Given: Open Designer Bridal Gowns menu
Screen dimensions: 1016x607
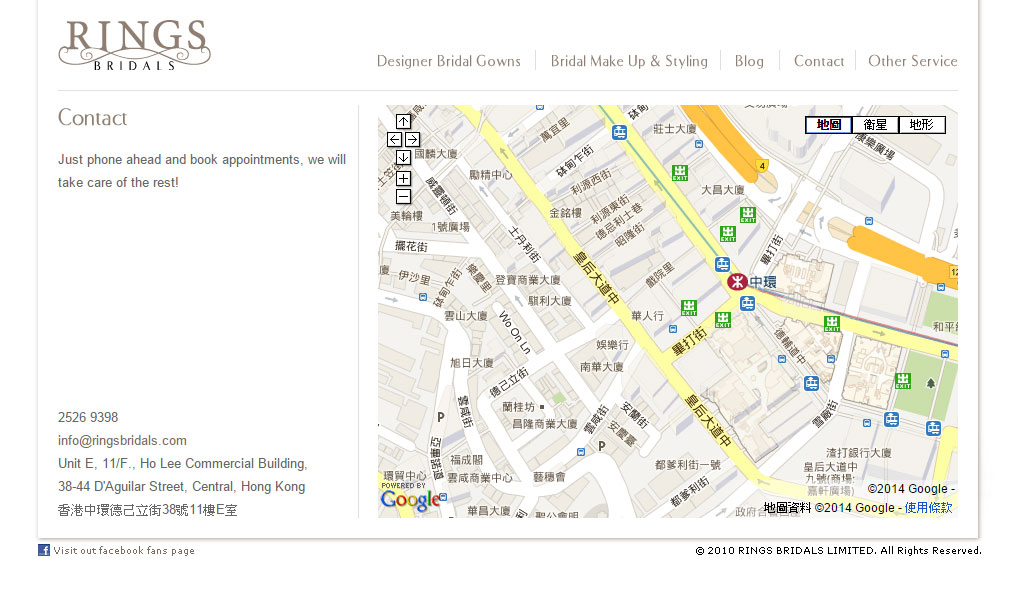Looking at the screenshot, I should coord(448,61).
